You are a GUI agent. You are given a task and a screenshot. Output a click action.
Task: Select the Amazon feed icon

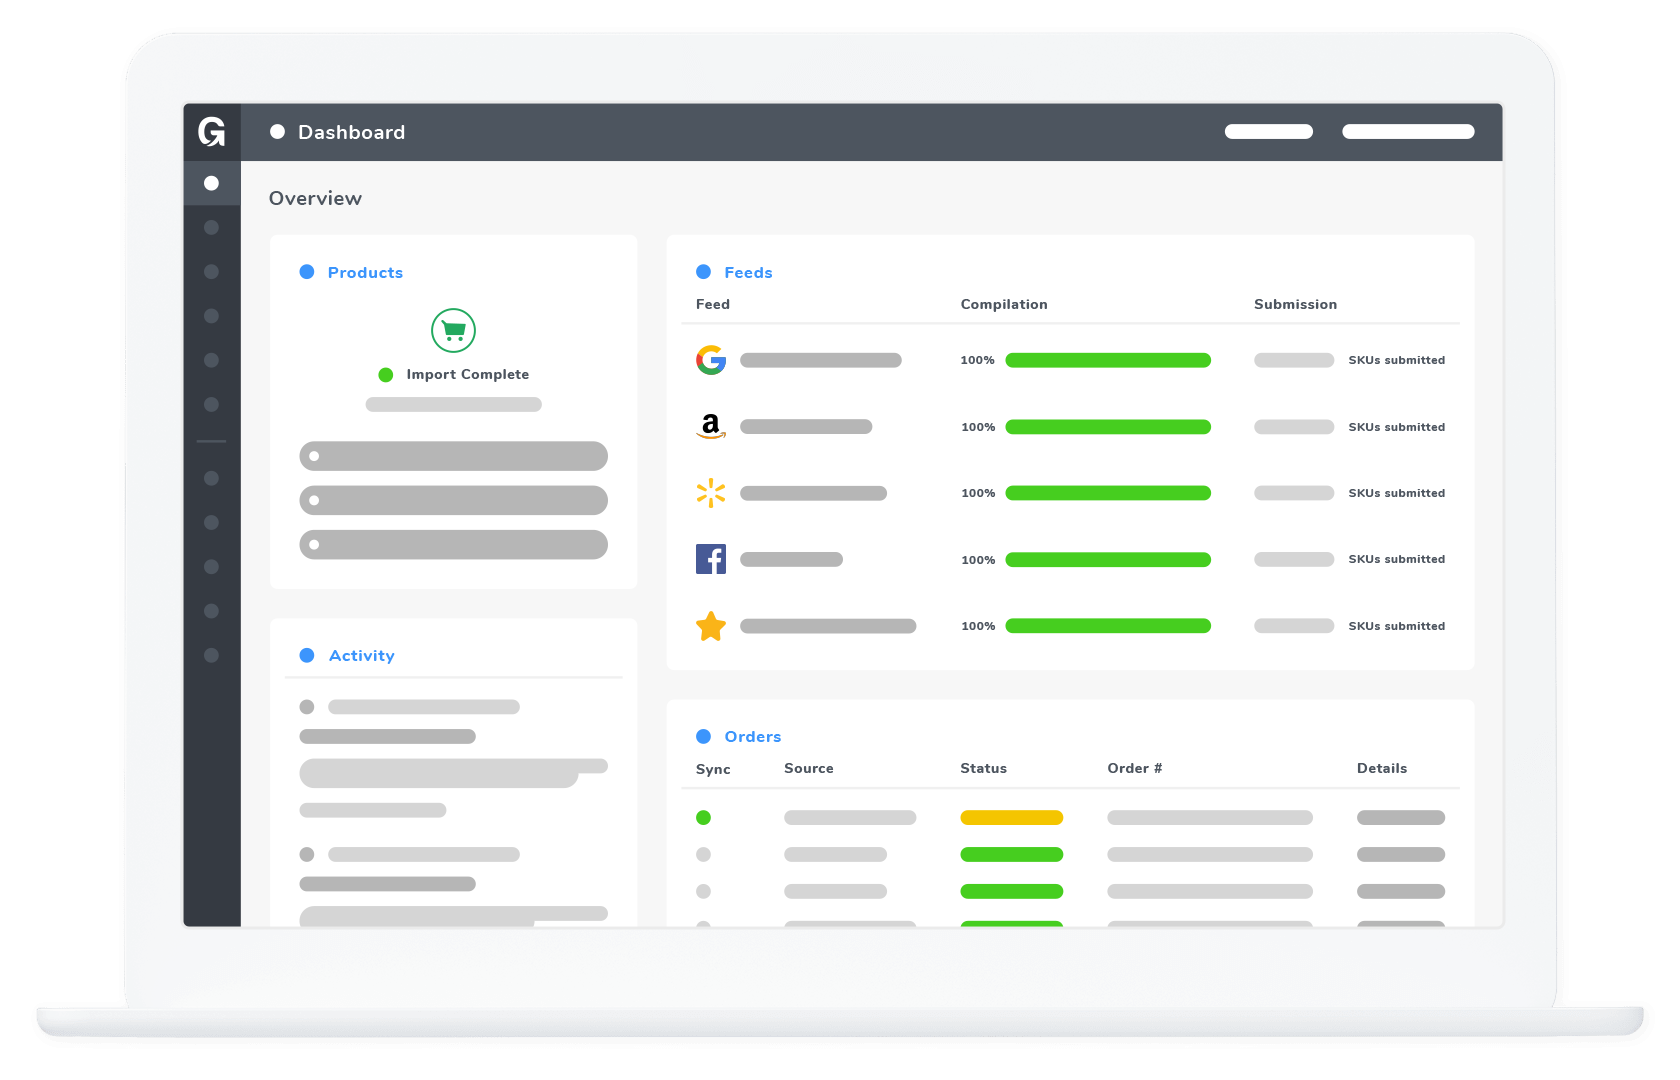711,426
